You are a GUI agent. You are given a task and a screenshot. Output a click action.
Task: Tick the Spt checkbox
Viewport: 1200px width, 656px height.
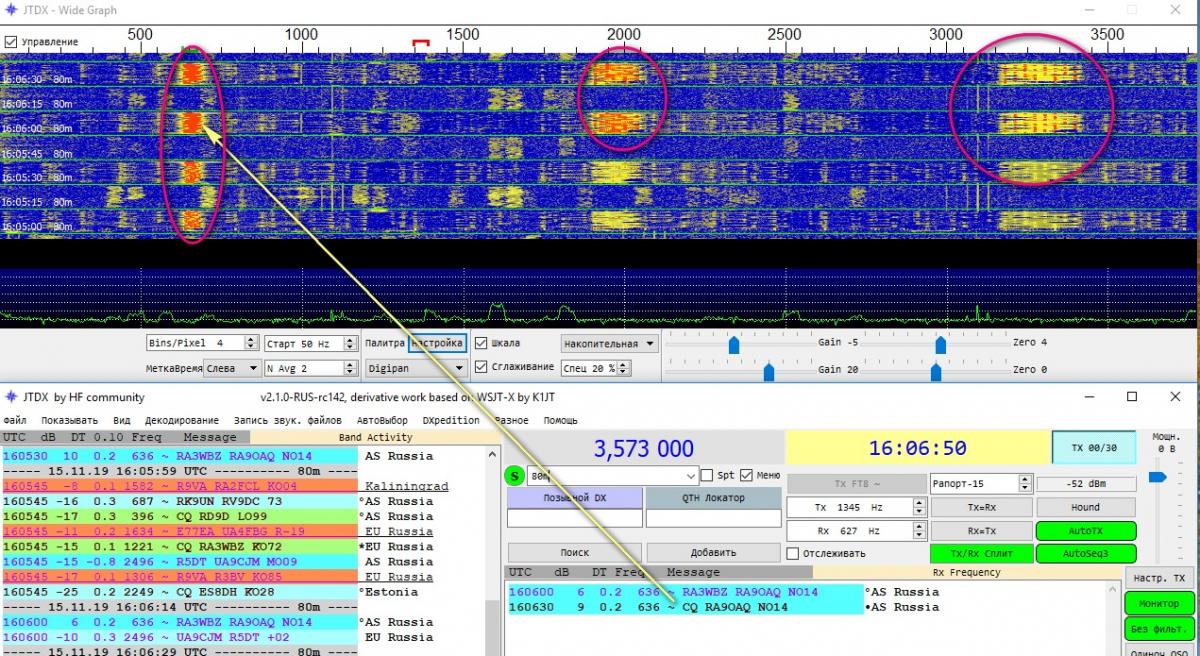click(708, 476)
